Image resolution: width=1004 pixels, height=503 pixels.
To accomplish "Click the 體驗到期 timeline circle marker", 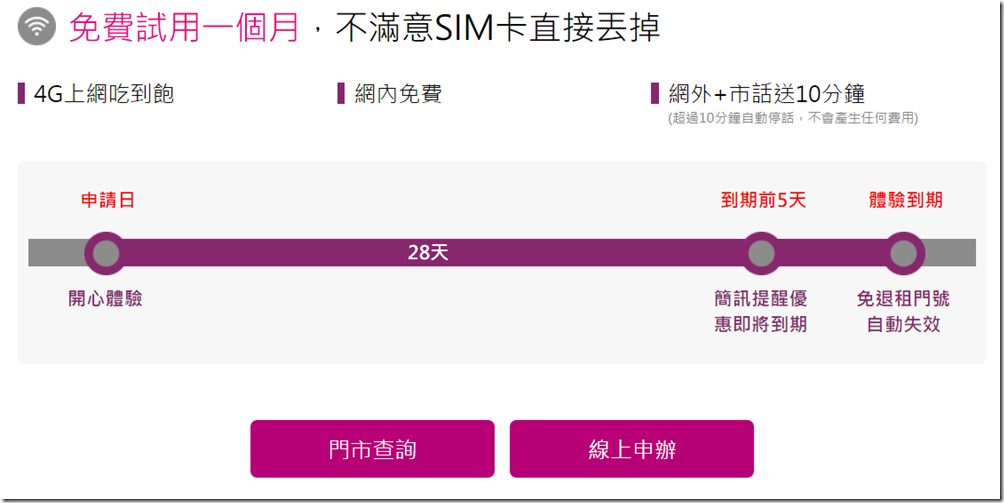I will (903, 253).
